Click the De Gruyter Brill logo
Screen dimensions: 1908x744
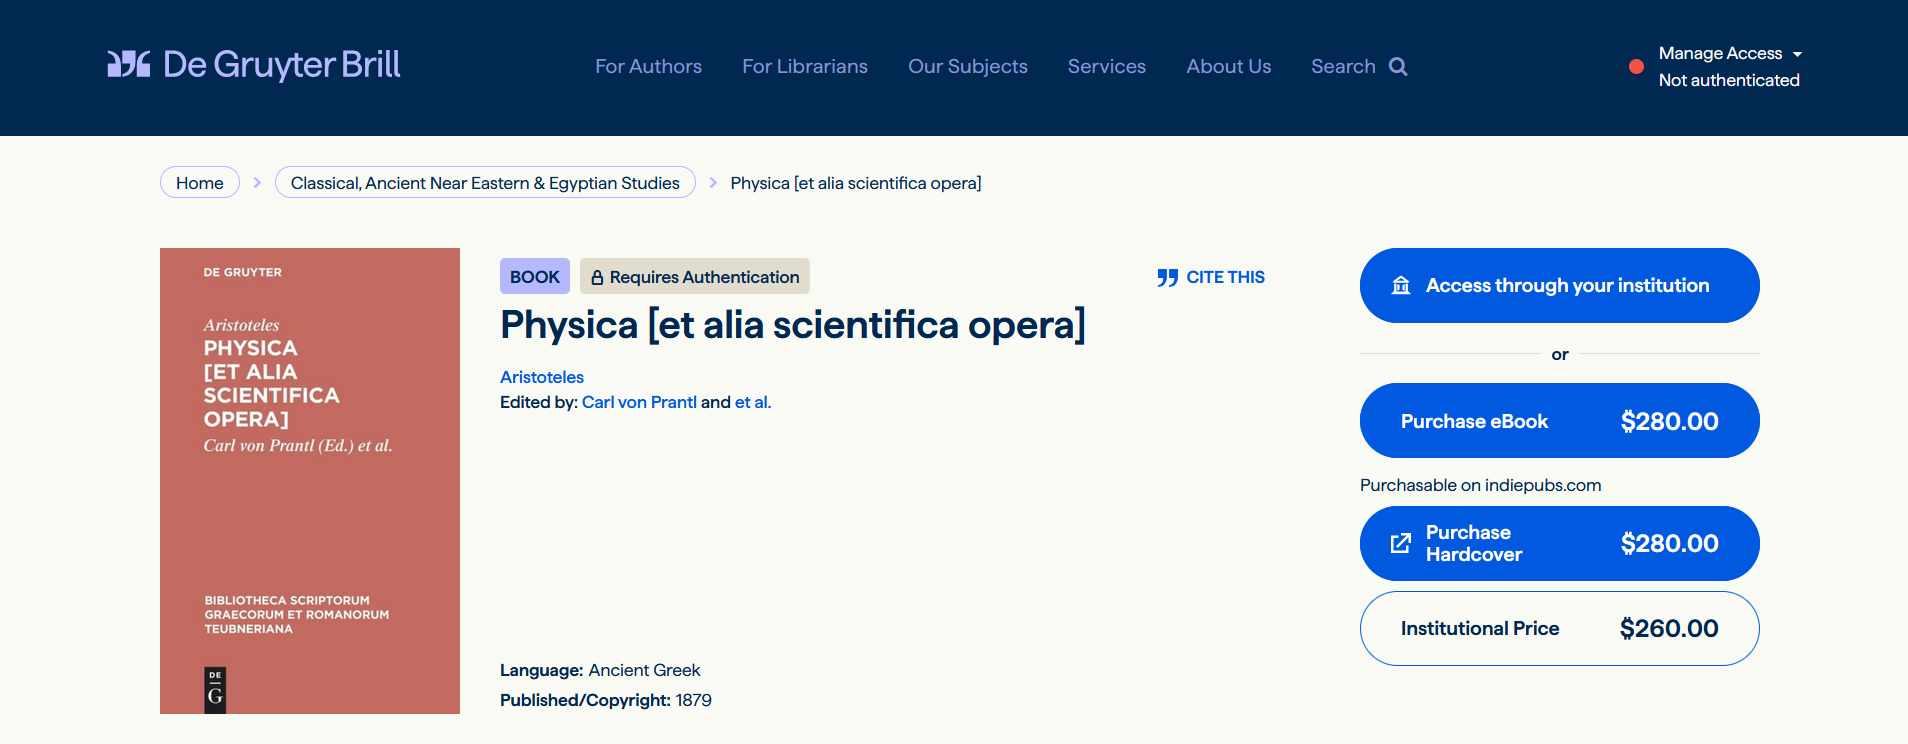click(254, 65)
